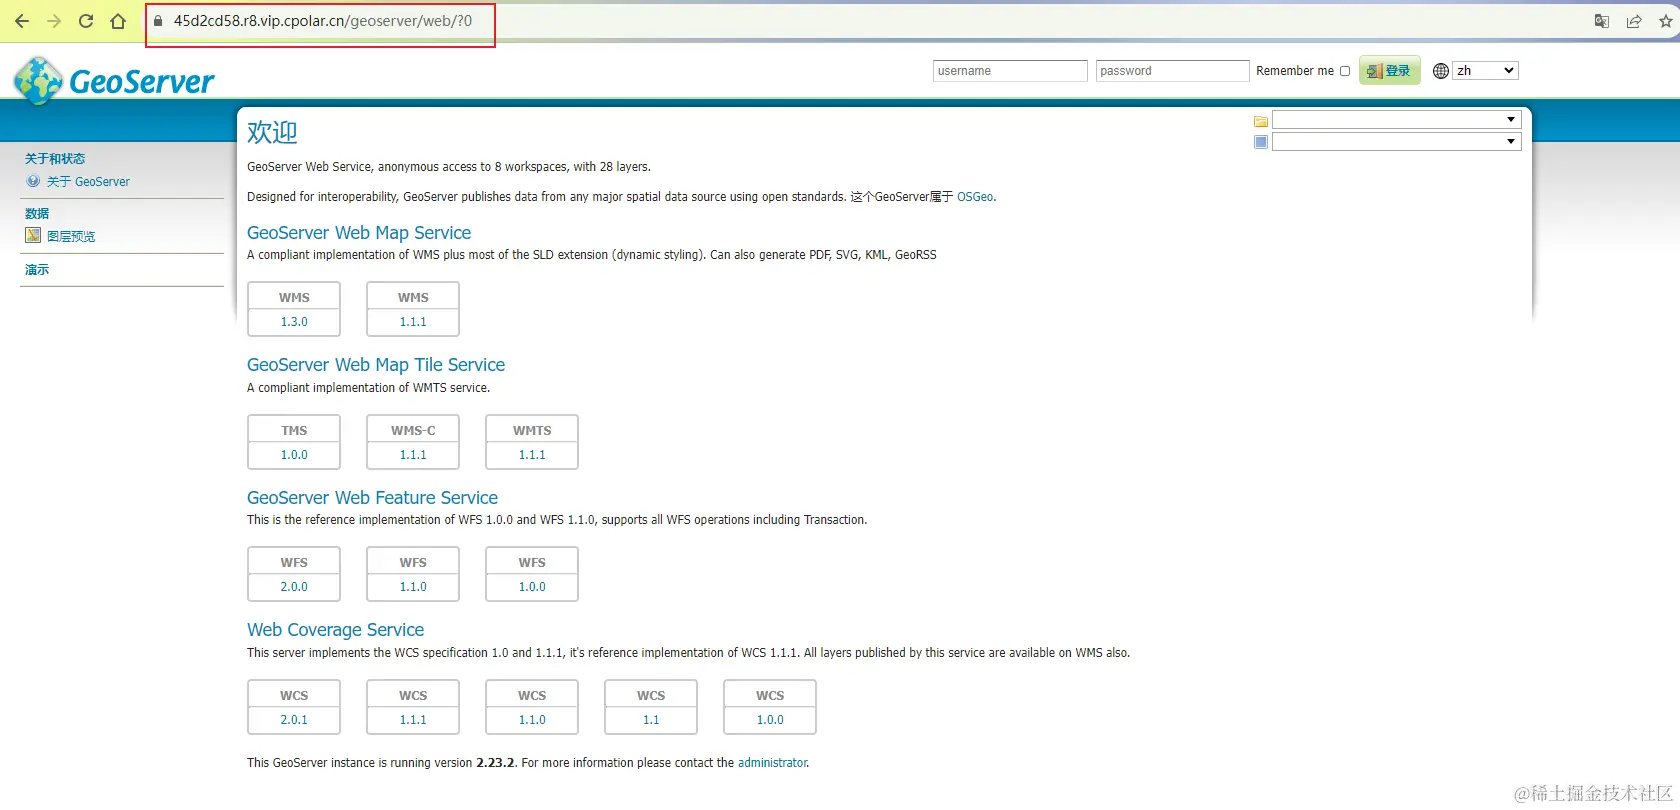Image resolution: width=1680 pixels, height=810 pixels.
Task: Open the browser home page
Action: coord(118,21)
